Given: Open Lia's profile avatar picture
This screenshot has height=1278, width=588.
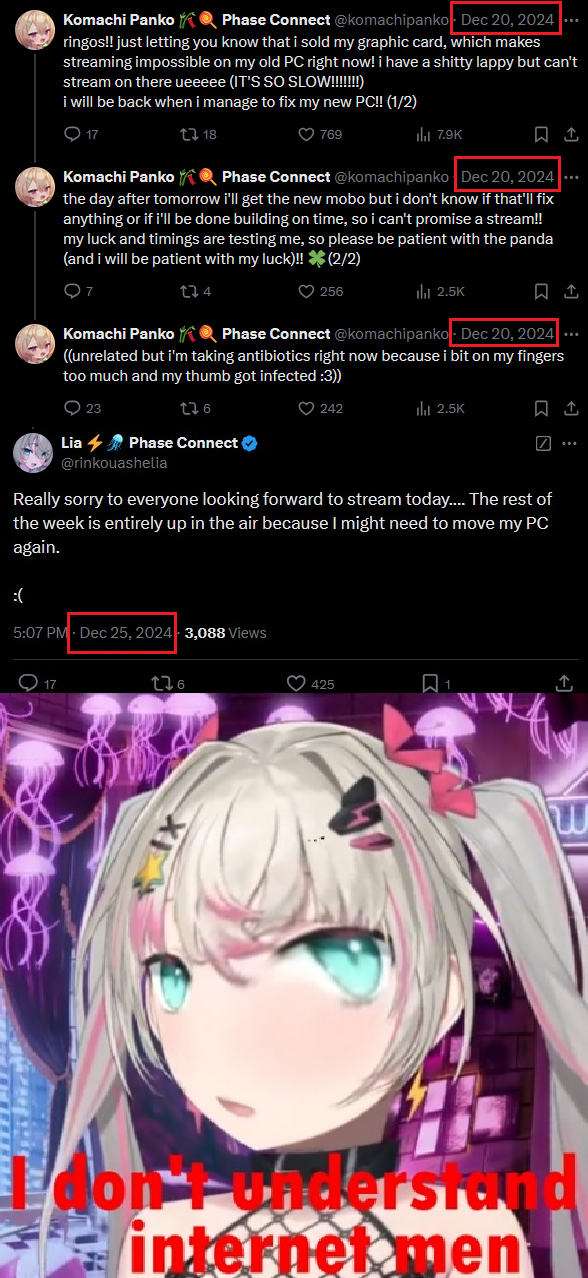Looking at the screenshot, I should click(33, 452).
